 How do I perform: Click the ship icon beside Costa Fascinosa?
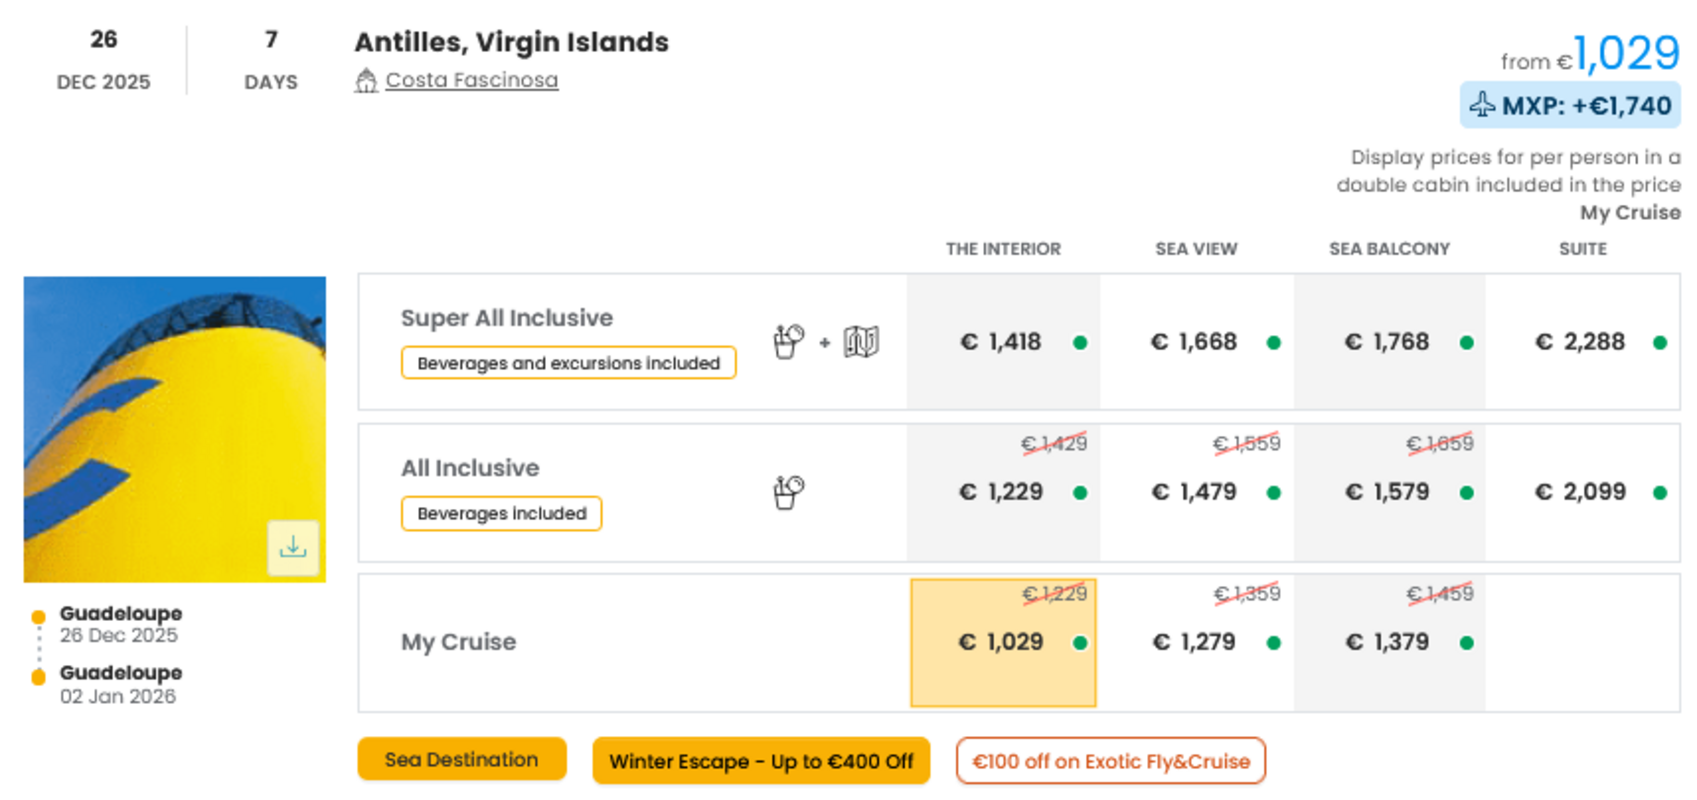coord(366,81)
